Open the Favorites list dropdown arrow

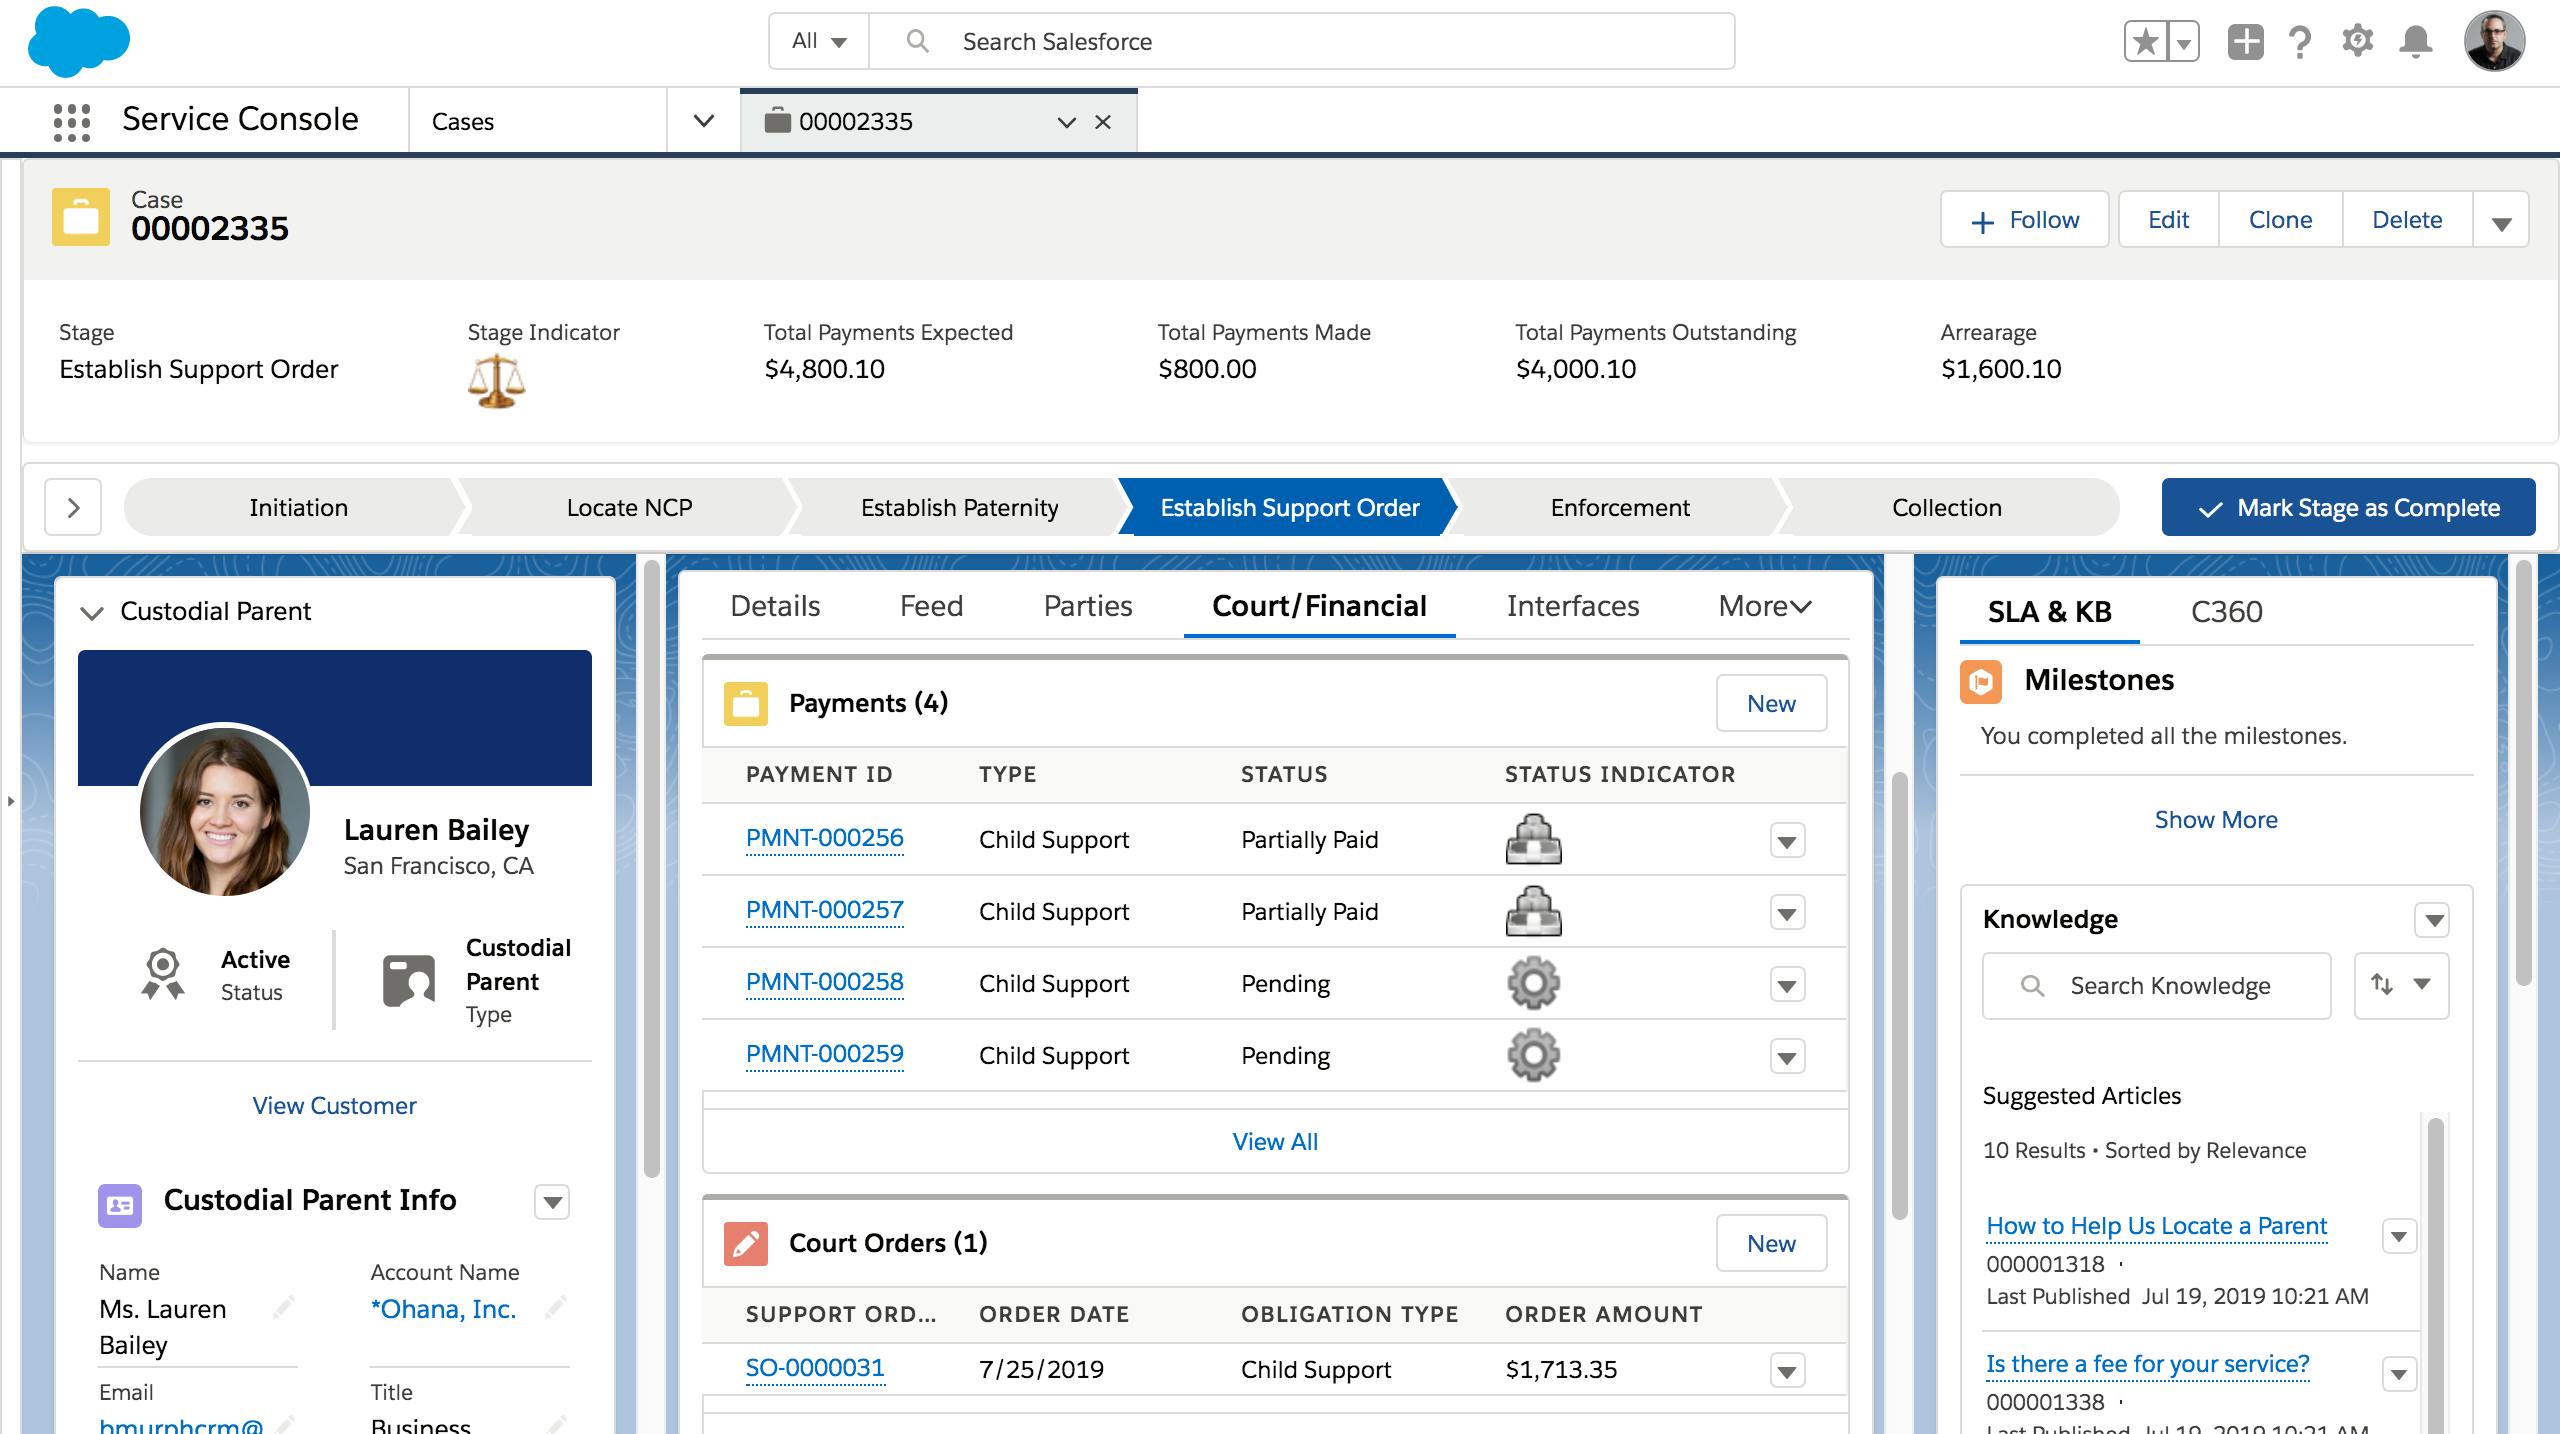[2184, 42]
